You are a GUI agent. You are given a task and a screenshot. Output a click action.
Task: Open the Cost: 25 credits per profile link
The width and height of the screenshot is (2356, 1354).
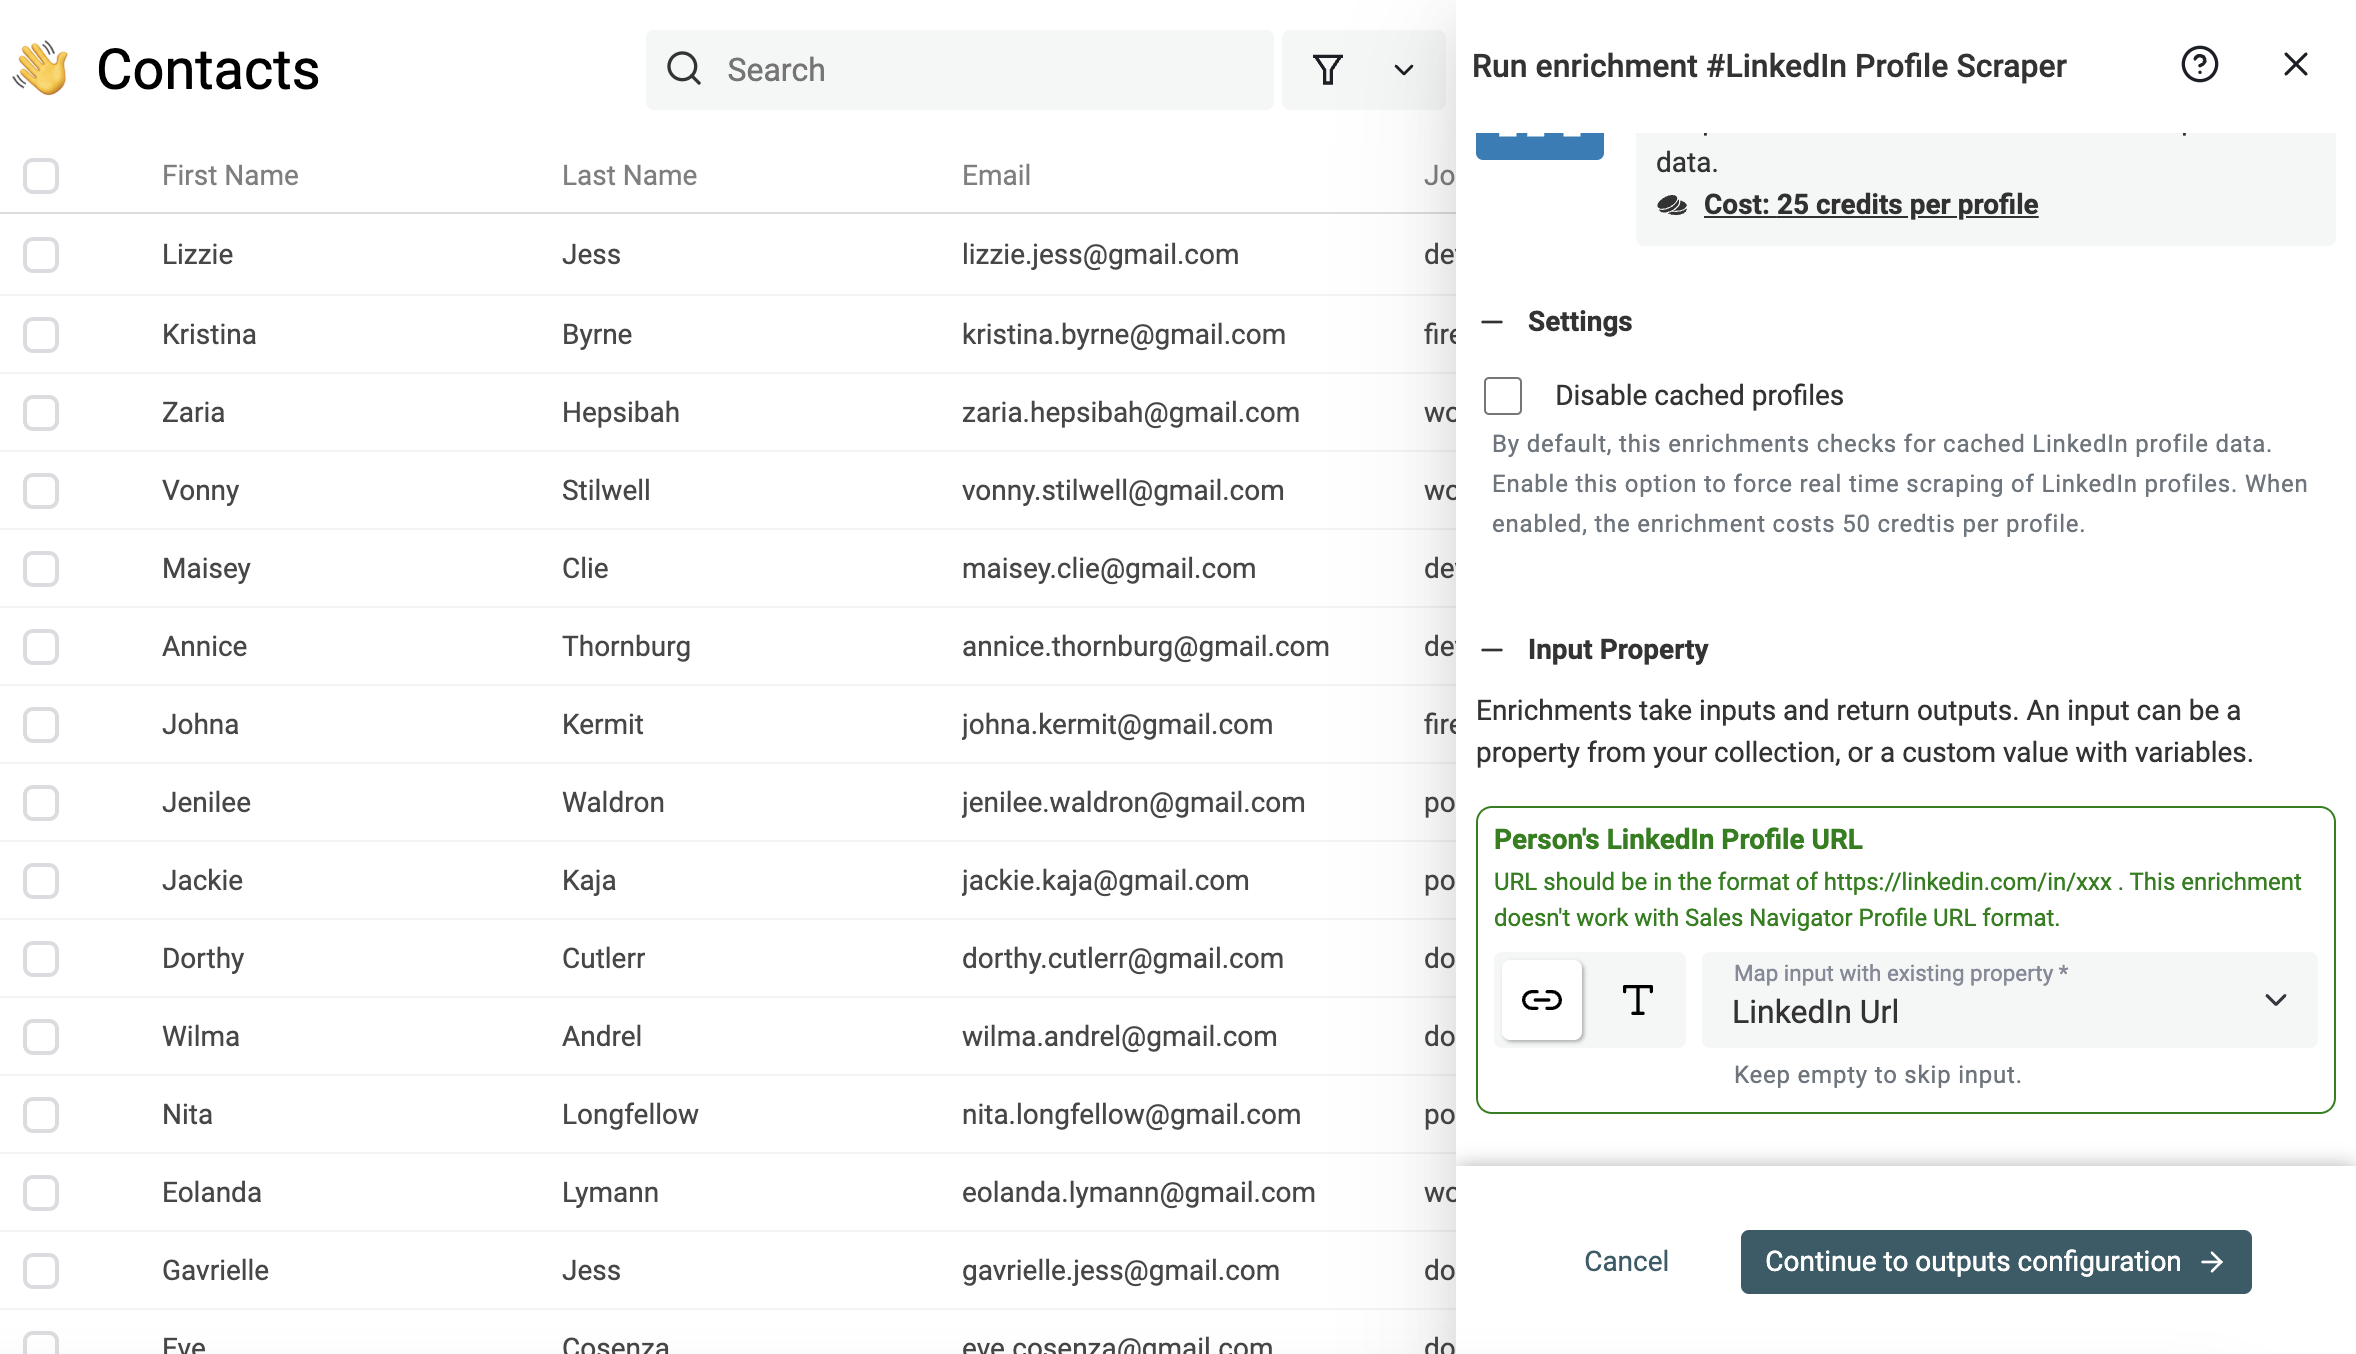[x=1870, y=203]
